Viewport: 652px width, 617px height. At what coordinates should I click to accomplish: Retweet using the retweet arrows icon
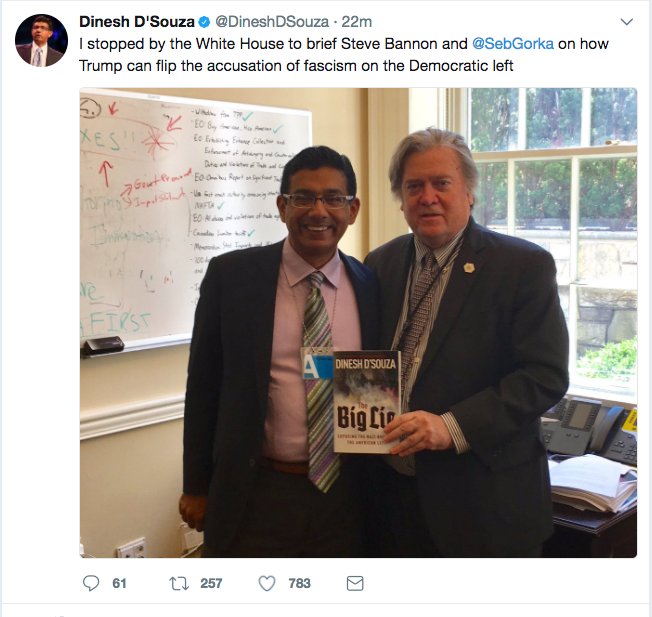pyautogui.click(x=179, y=583)
